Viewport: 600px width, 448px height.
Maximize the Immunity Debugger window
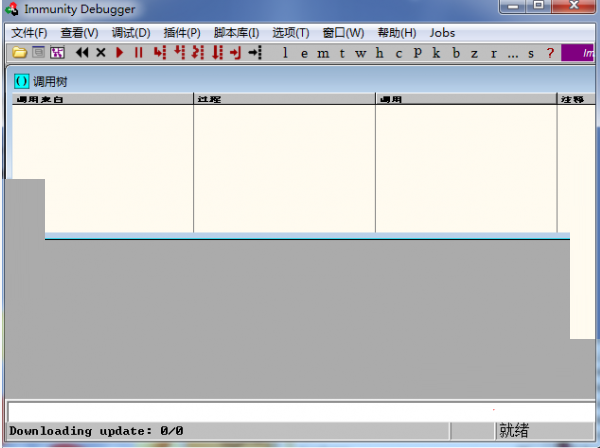(539, 6)
